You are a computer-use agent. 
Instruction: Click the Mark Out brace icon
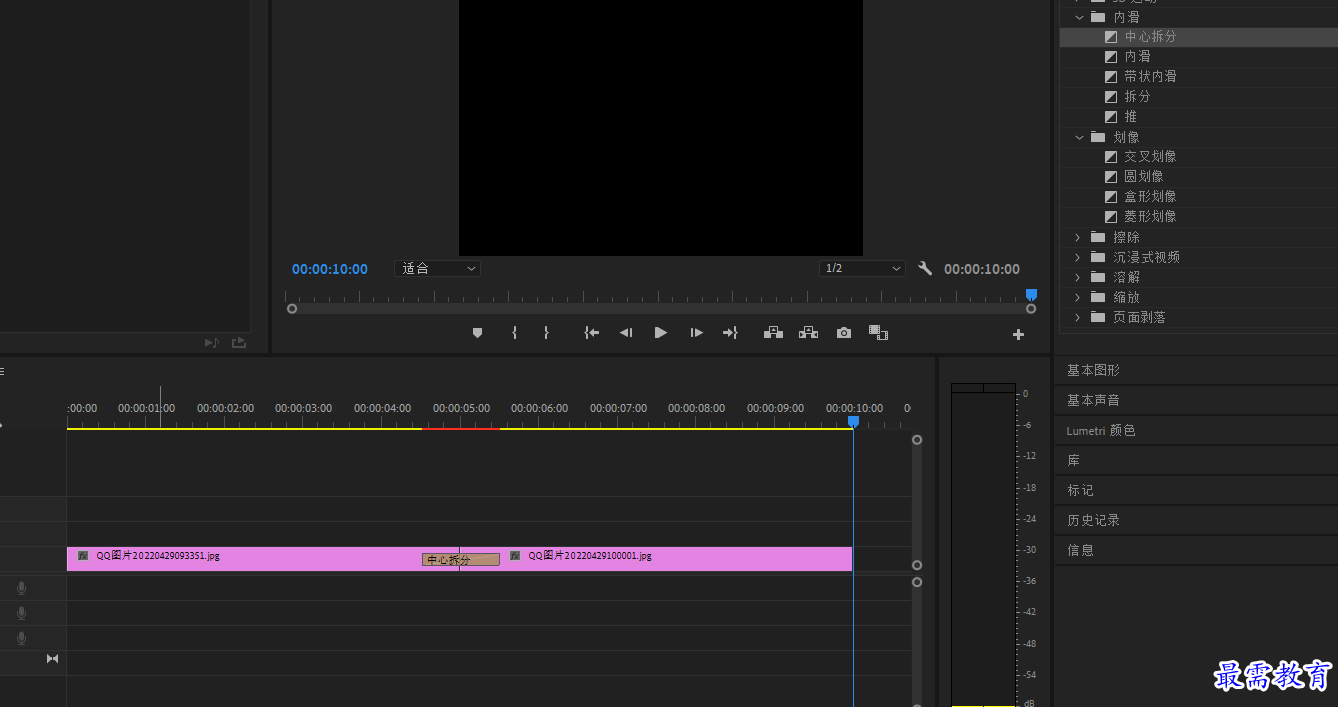(546, 333)
